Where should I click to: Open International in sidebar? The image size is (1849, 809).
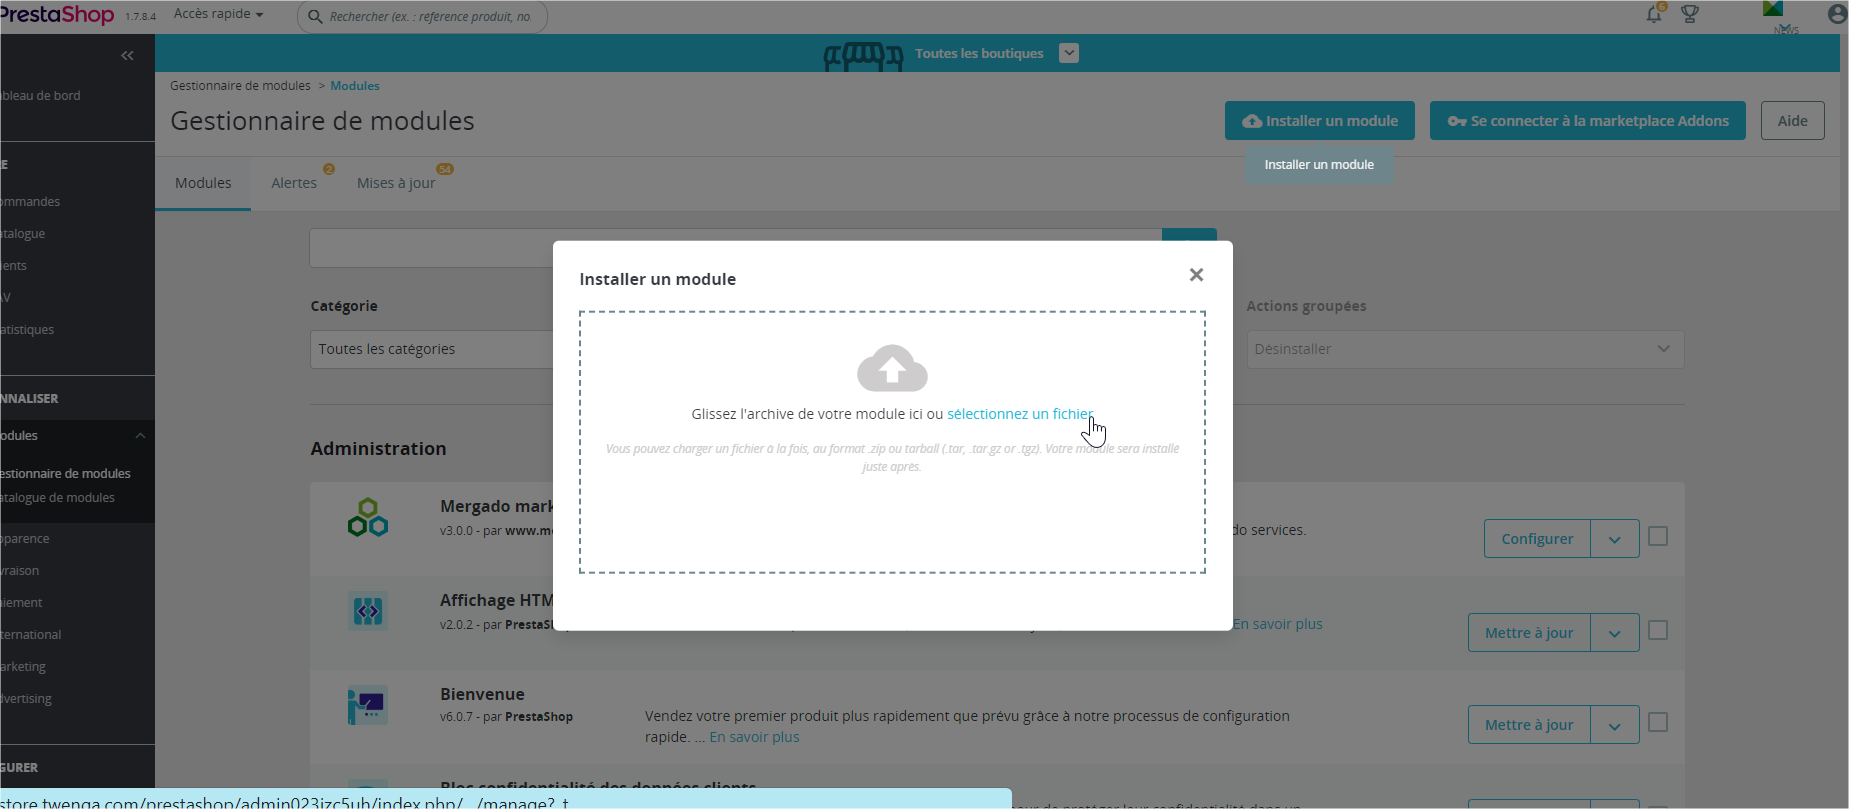[x=32, y=635]
